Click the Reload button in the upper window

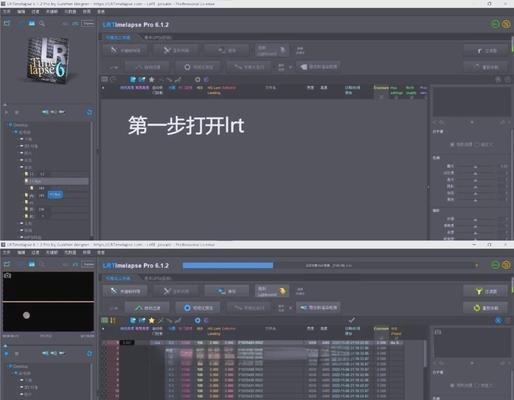coord(486,67)
